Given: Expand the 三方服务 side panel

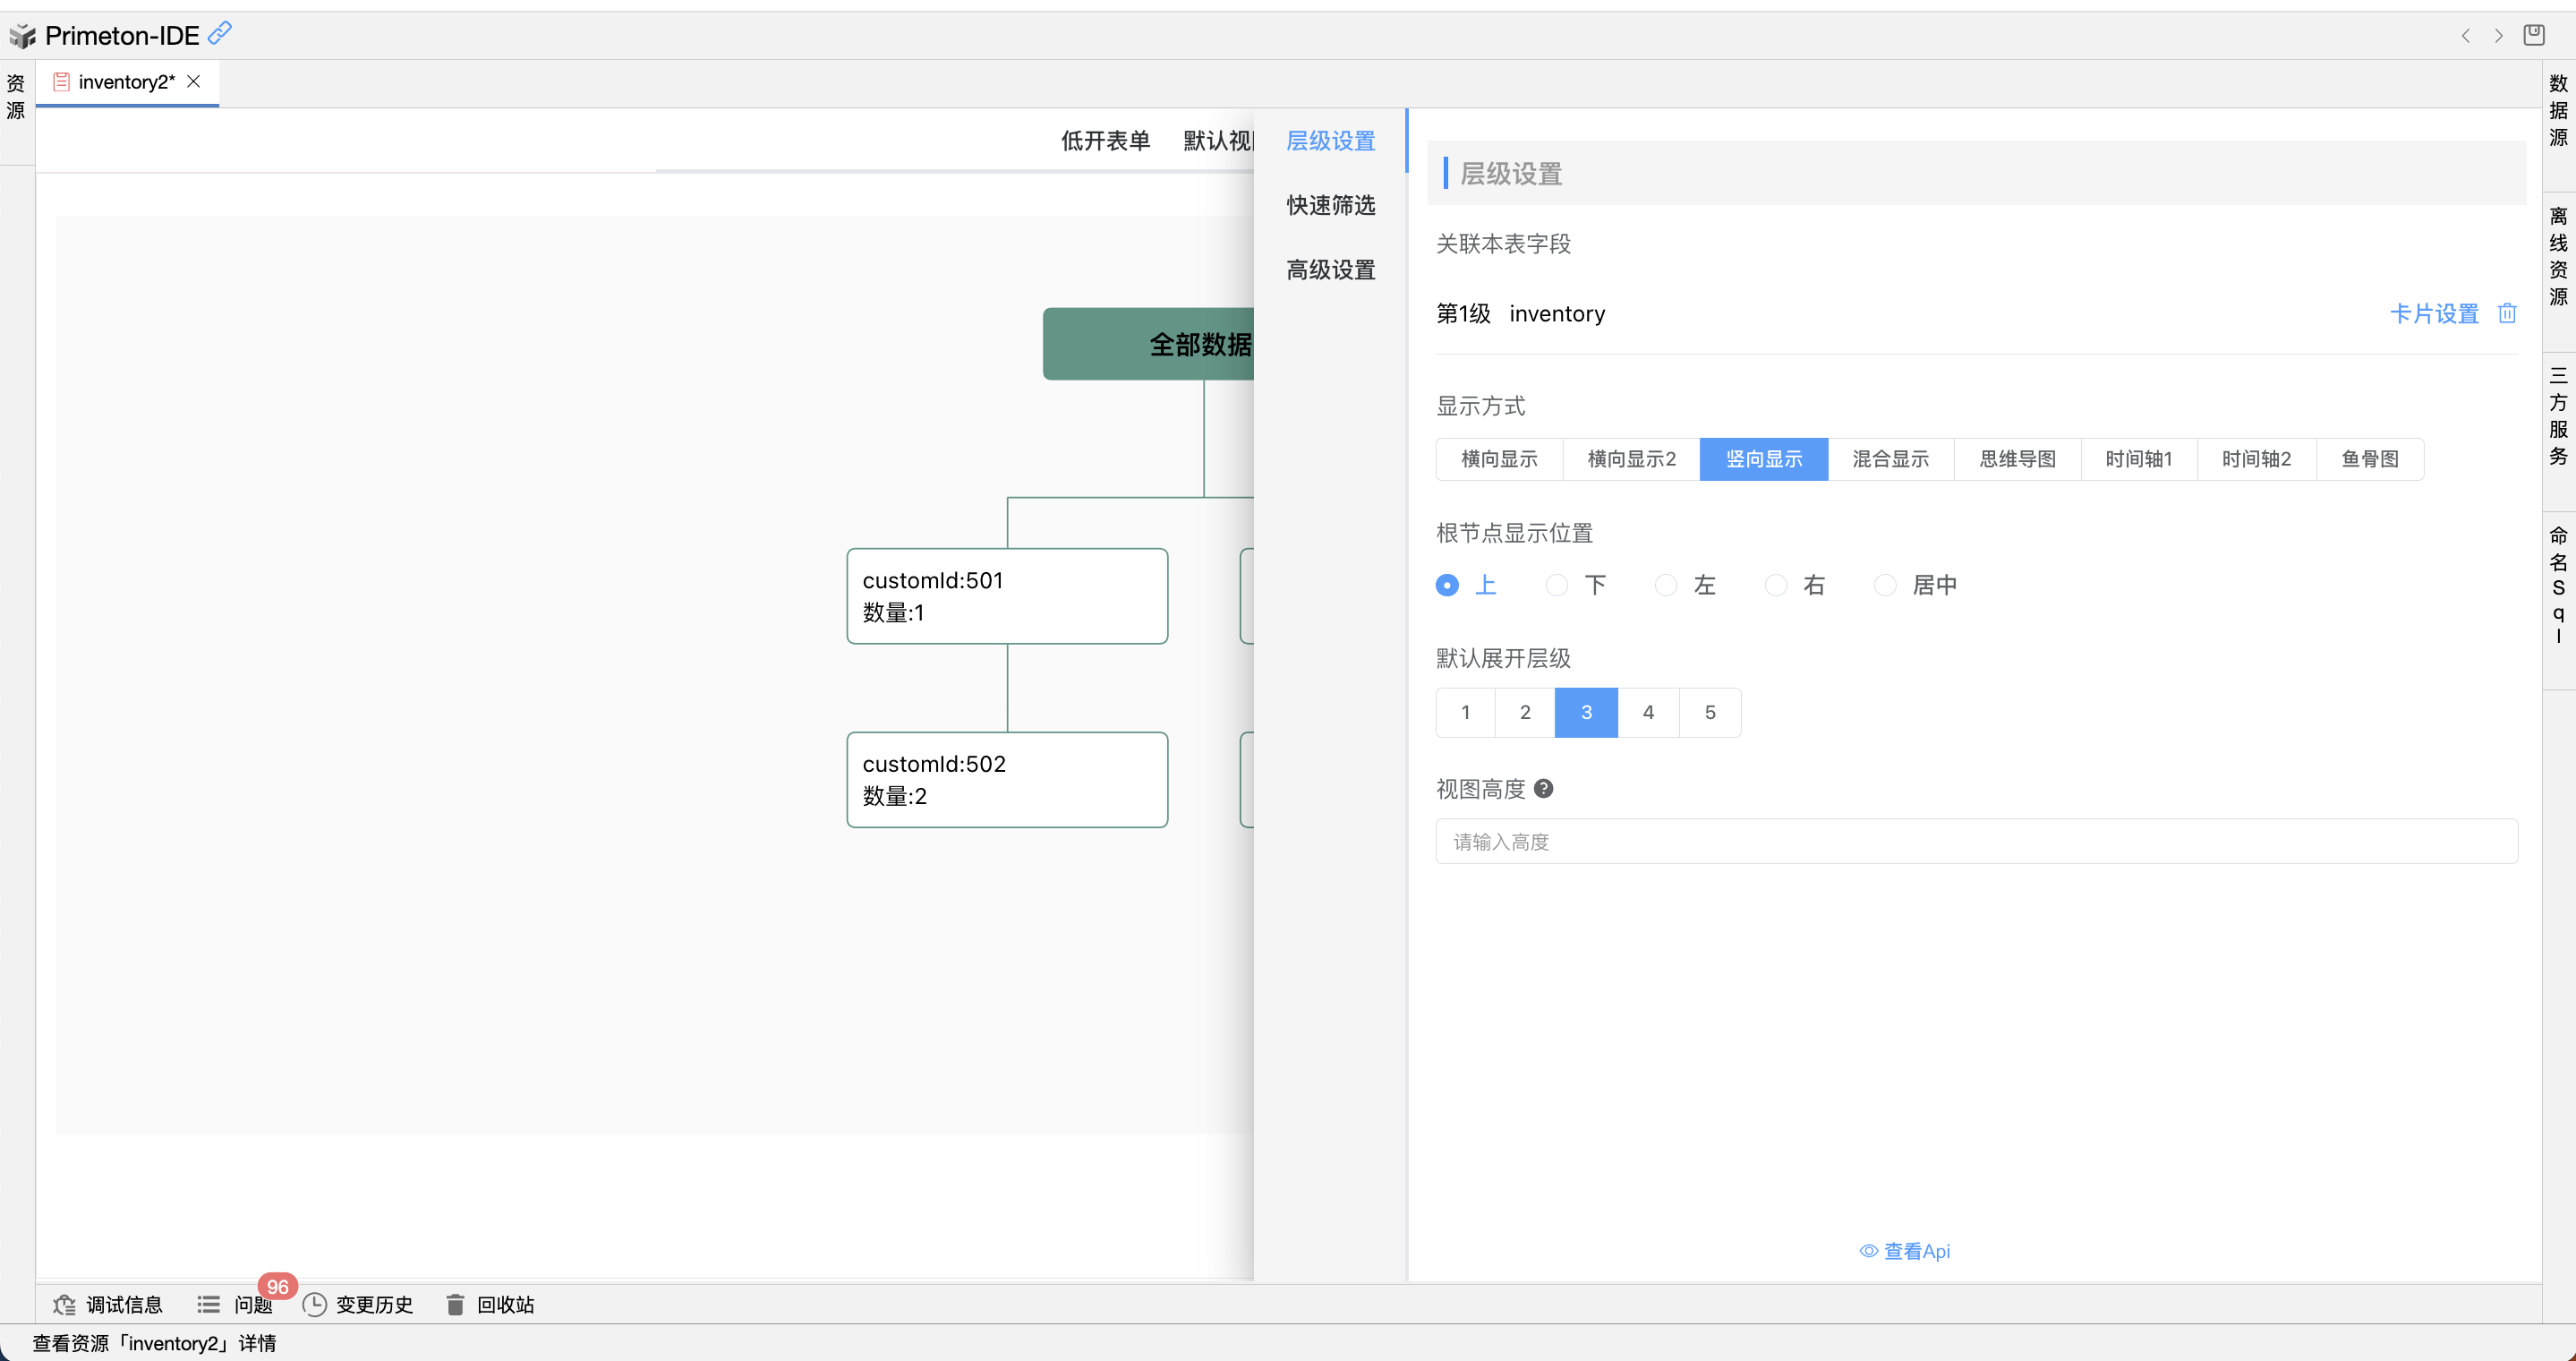Looking at the screenshot, I should pos(2558,416).
